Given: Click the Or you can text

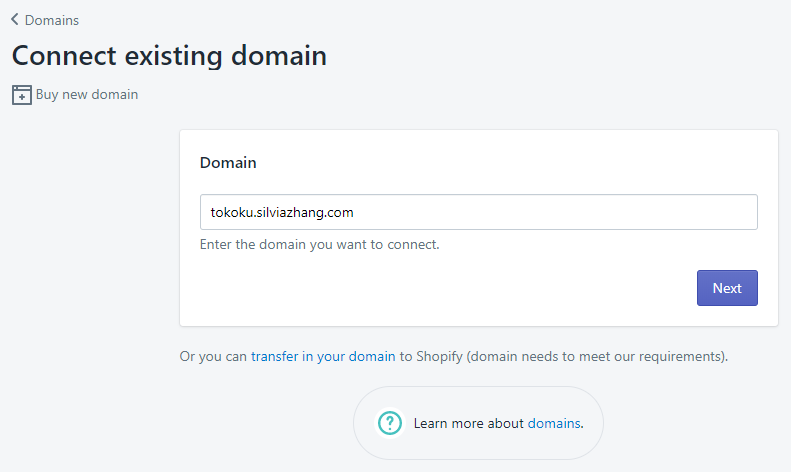Looking at the screenshot, I should (x=213, y=357).
